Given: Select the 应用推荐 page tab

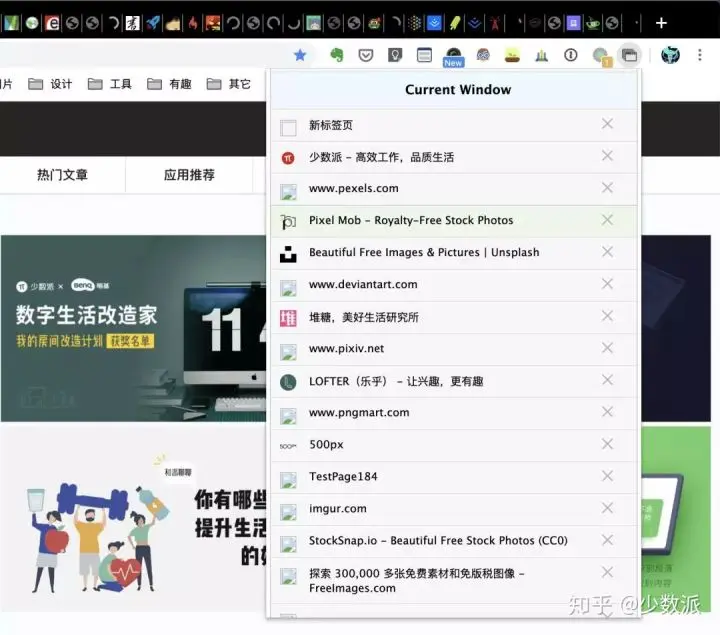Looking at the screenshot, I should pyautogui.click(x=189, y=175).
